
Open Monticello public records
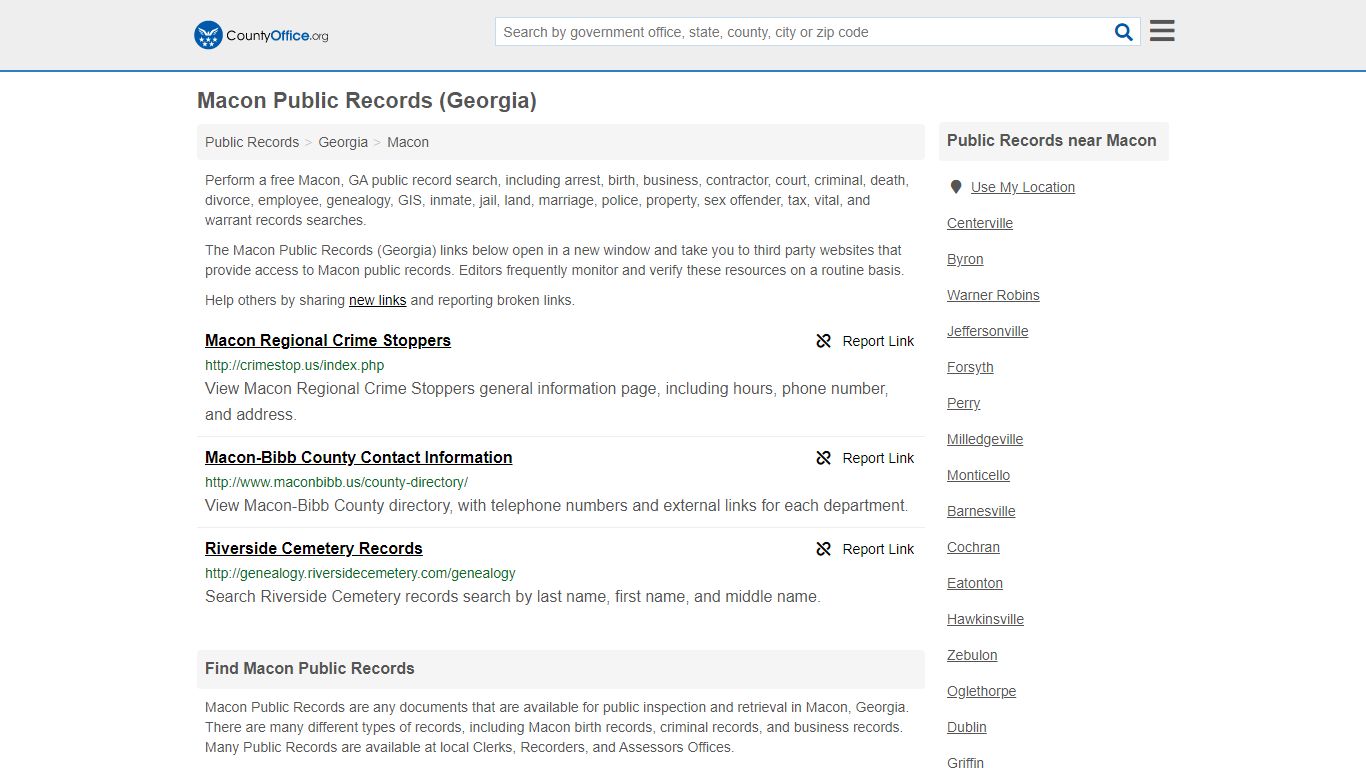click(978, 475)
